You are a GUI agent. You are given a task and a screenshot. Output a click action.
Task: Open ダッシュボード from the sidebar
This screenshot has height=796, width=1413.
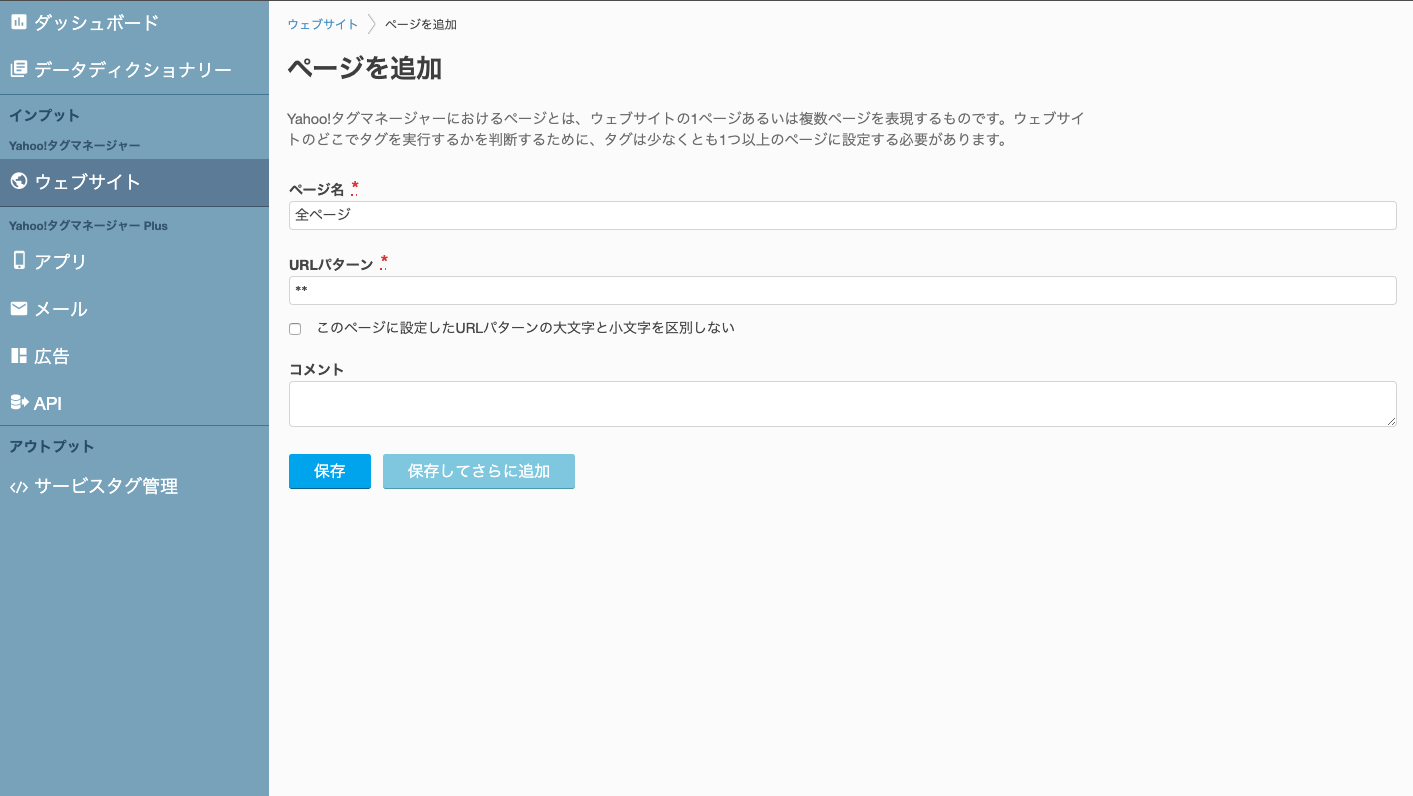coord(96,22)
